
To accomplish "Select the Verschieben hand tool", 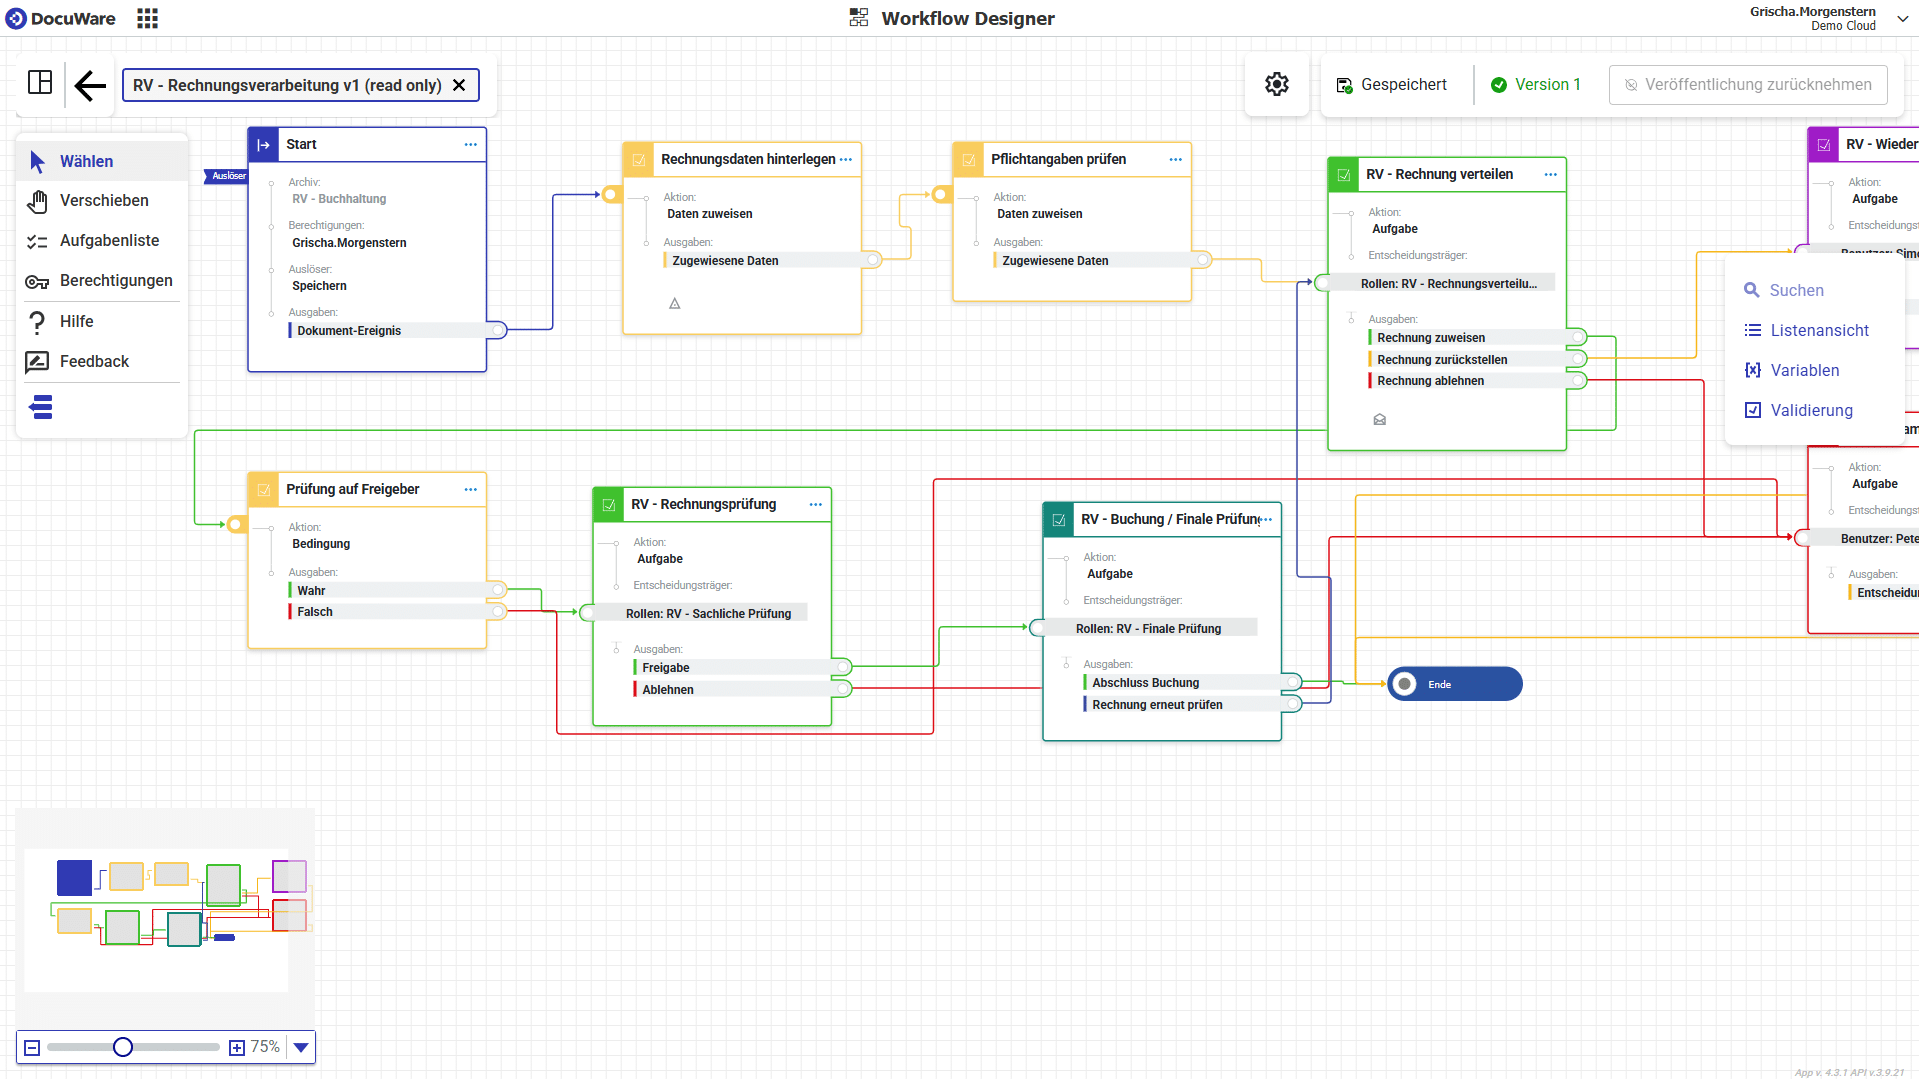I will 103,201.
